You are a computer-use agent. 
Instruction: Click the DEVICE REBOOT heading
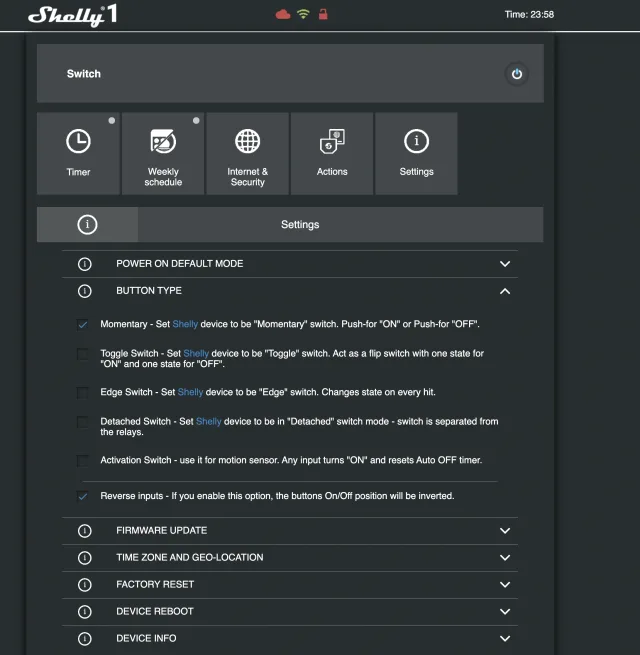click(x=155, y=612)
